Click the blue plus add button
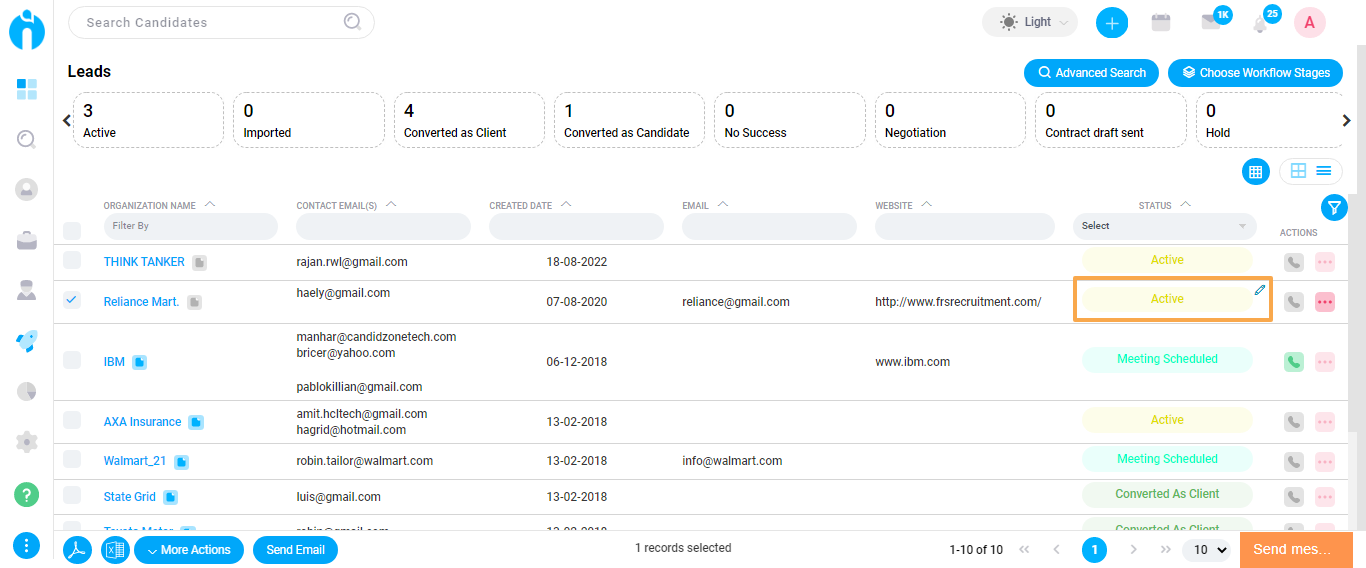The height and width of the screenshot is (568, 1366). [x=1112, y=22]
